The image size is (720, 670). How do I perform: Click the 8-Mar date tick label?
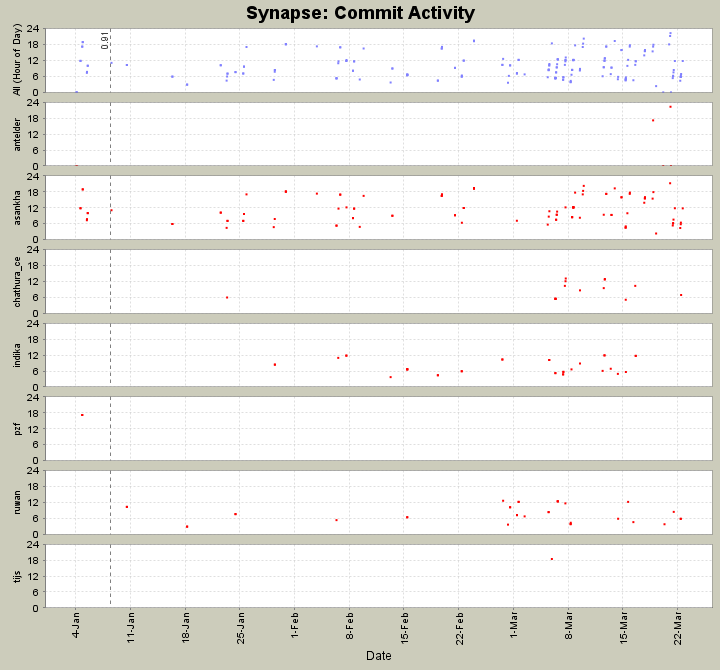[x=568, y=625]
